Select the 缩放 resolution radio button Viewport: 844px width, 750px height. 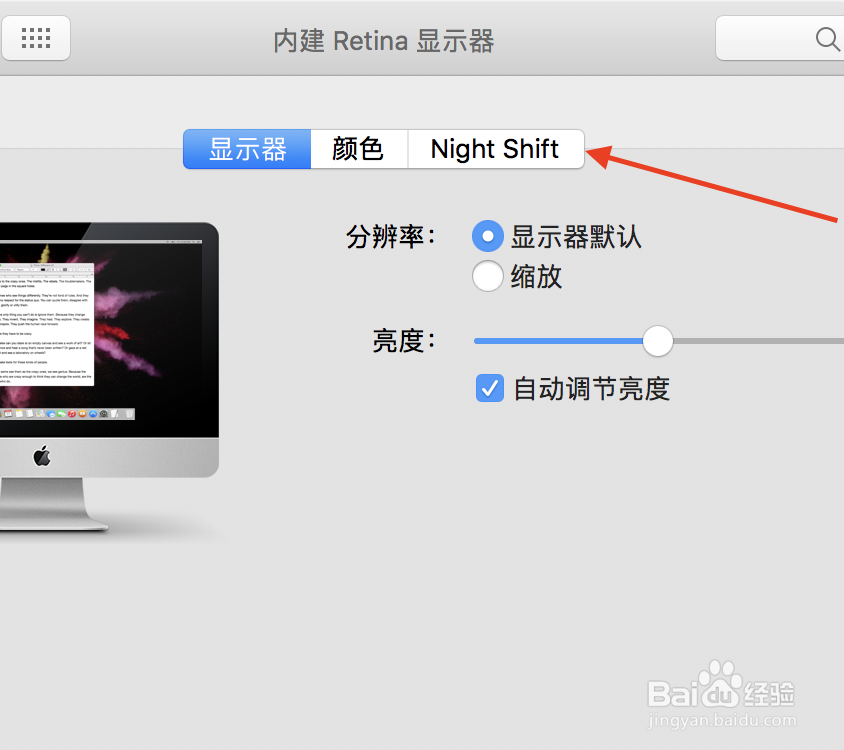[x=488, y=276]
